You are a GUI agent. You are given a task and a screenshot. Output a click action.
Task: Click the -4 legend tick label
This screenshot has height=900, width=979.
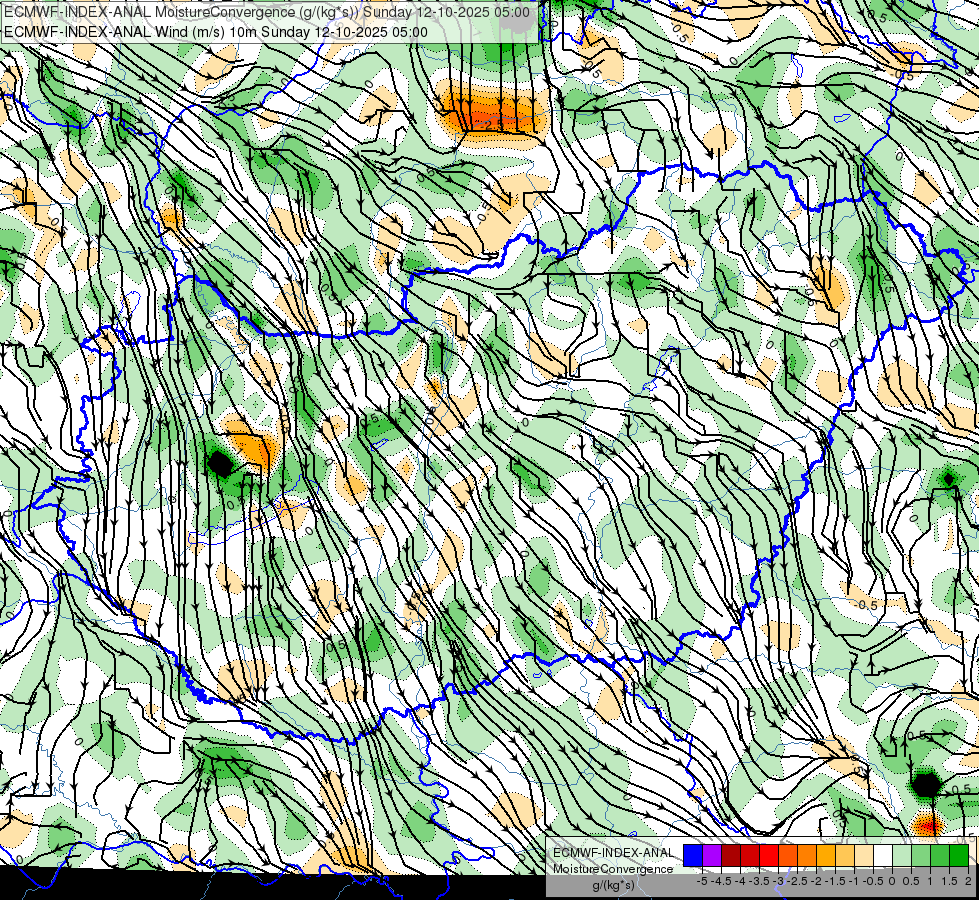740,881
